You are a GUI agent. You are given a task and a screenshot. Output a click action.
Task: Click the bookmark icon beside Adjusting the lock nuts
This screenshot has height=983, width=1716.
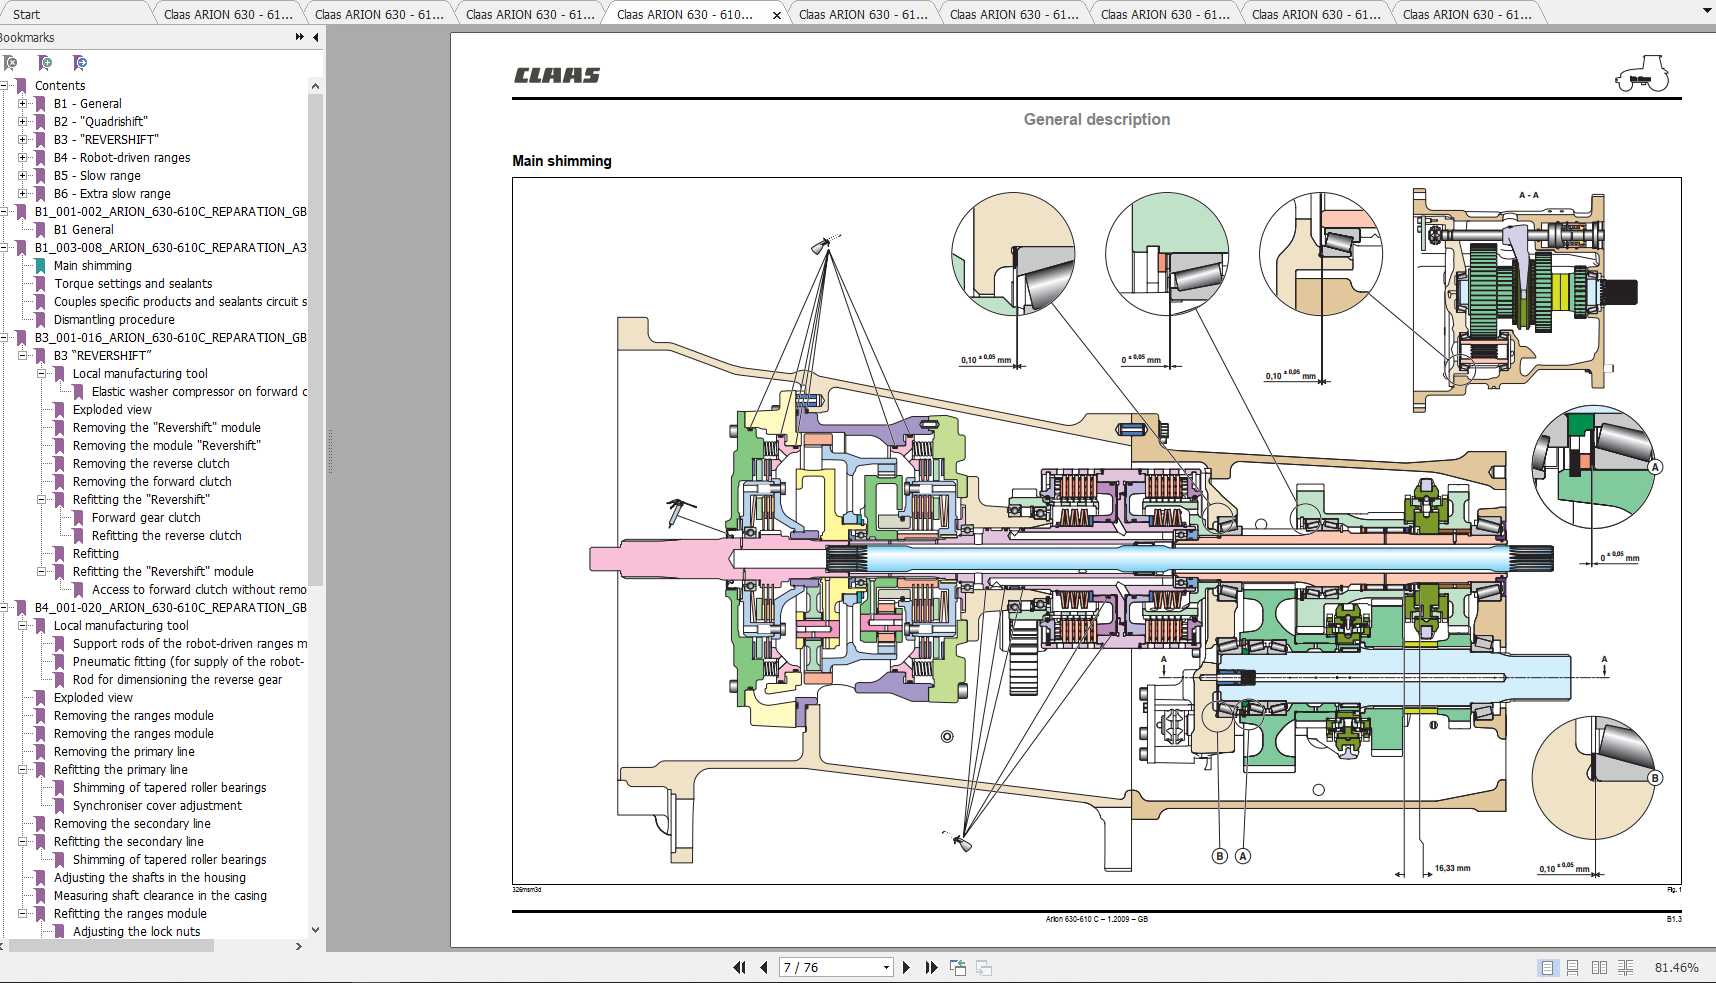[x=59, y=932]
